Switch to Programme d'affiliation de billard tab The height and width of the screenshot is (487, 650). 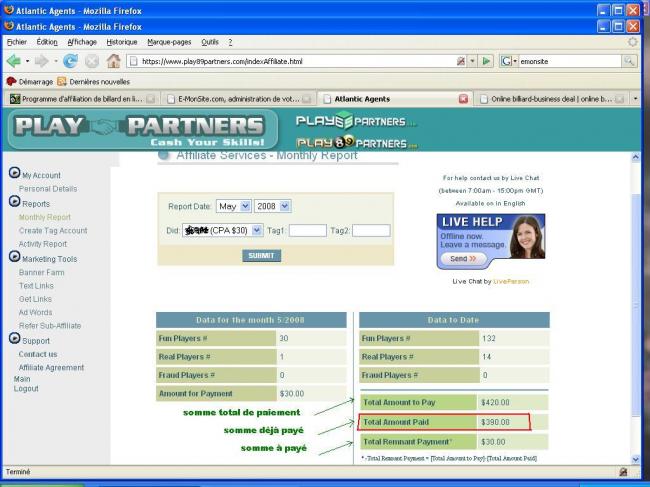tap(82, 99)
